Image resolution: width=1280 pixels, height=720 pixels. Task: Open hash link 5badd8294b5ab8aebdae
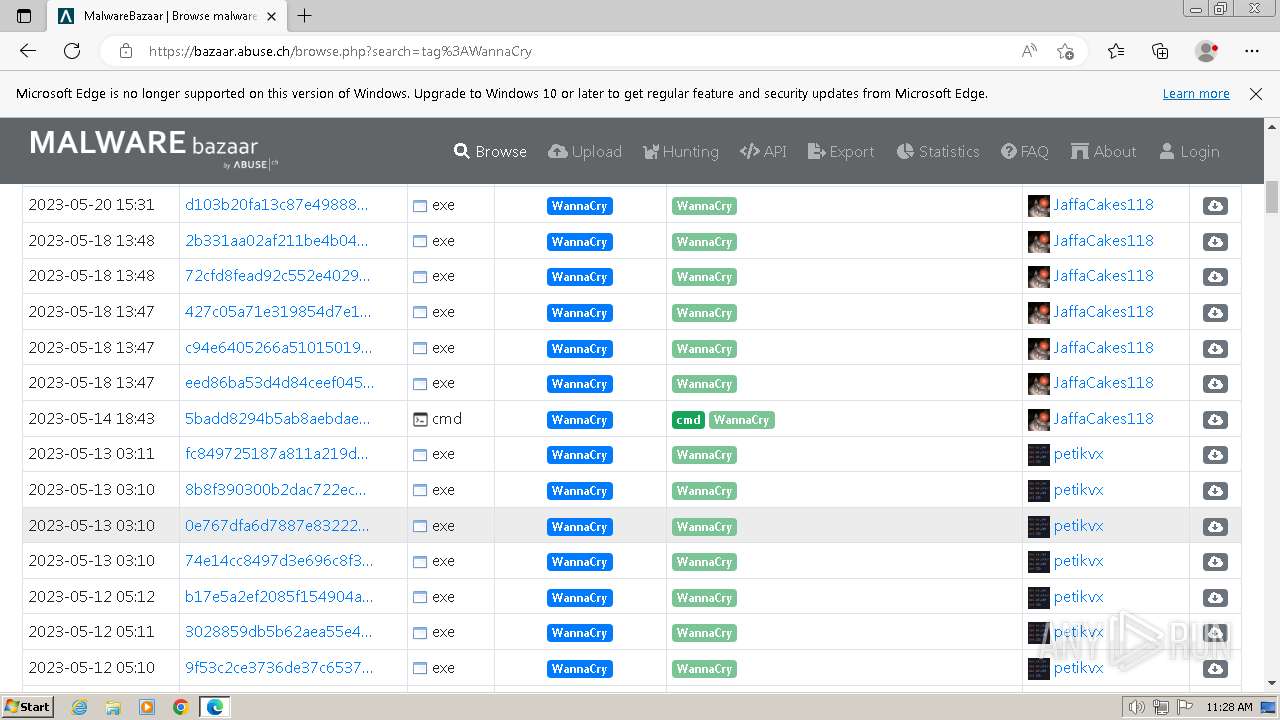[277, 419]
